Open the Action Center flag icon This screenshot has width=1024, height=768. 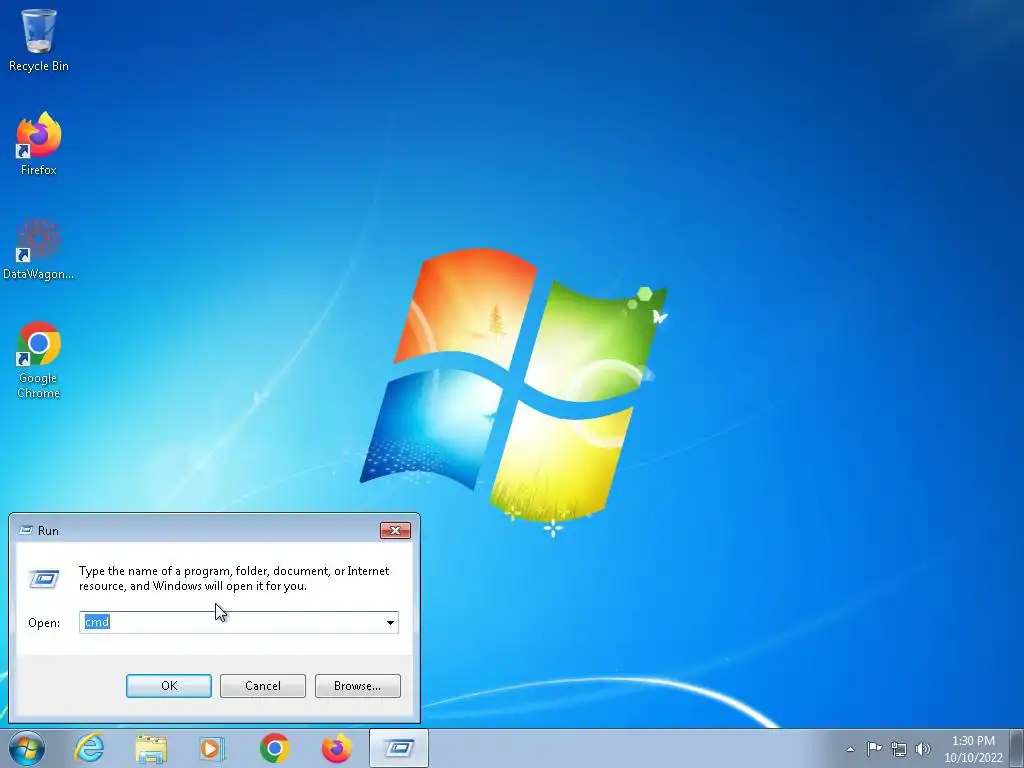click(x=874, y=749)
